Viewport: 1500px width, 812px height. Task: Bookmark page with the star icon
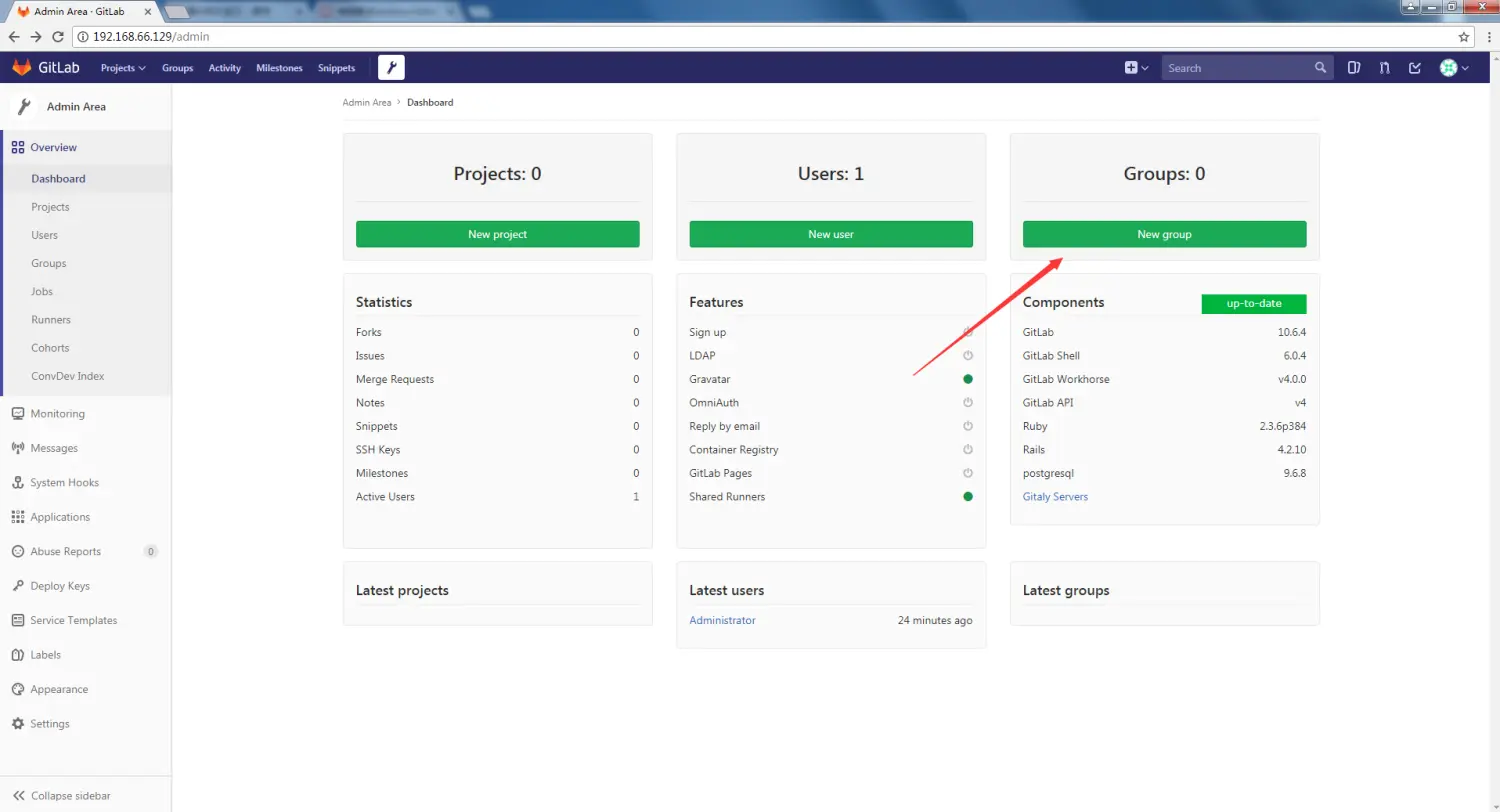(1464, 37)
